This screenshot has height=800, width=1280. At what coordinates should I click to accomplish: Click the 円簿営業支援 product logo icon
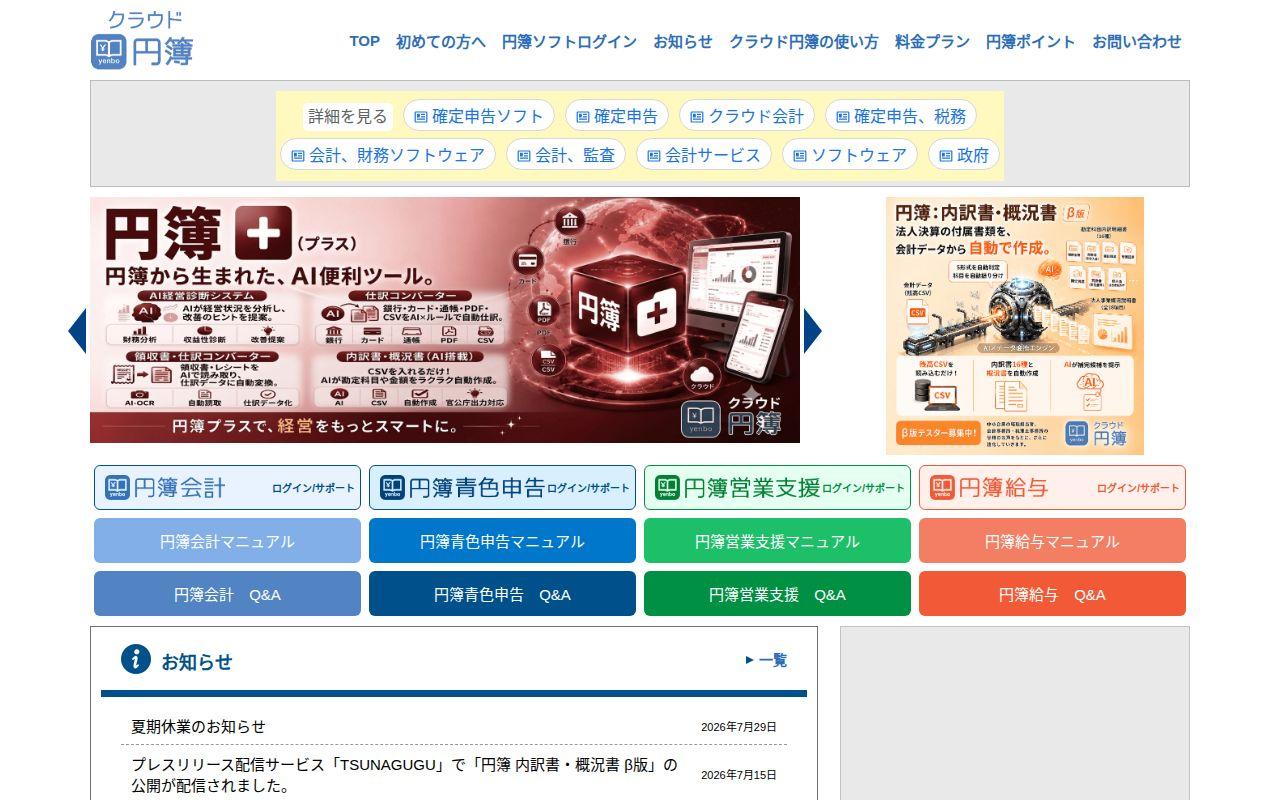(667, 487)
